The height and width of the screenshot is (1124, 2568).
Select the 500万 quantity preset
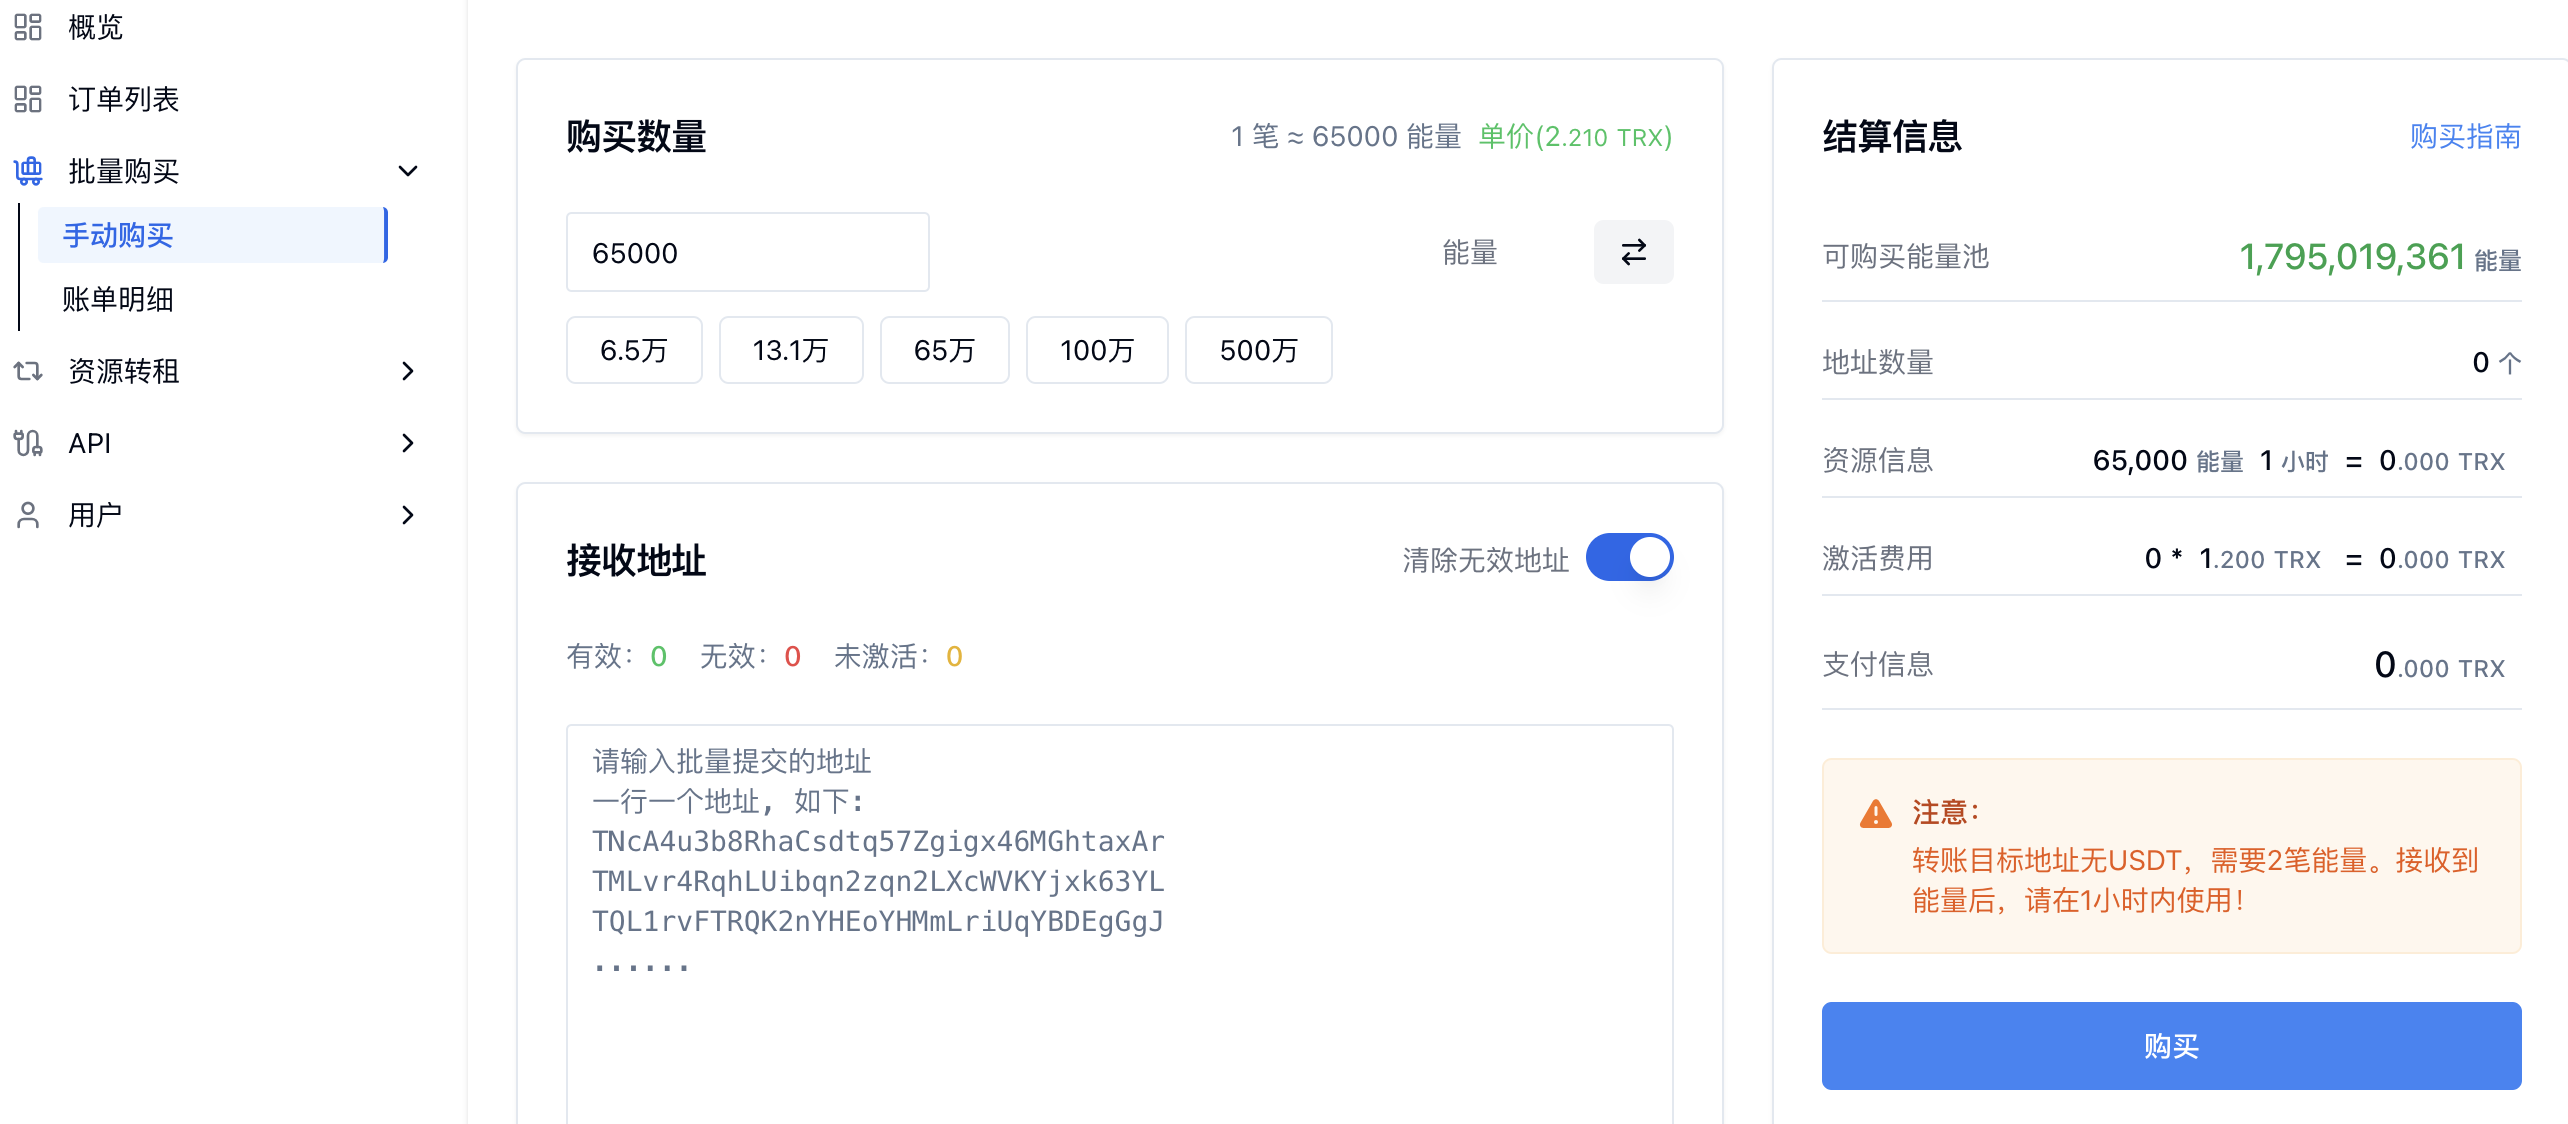[x=1259, y=350]
